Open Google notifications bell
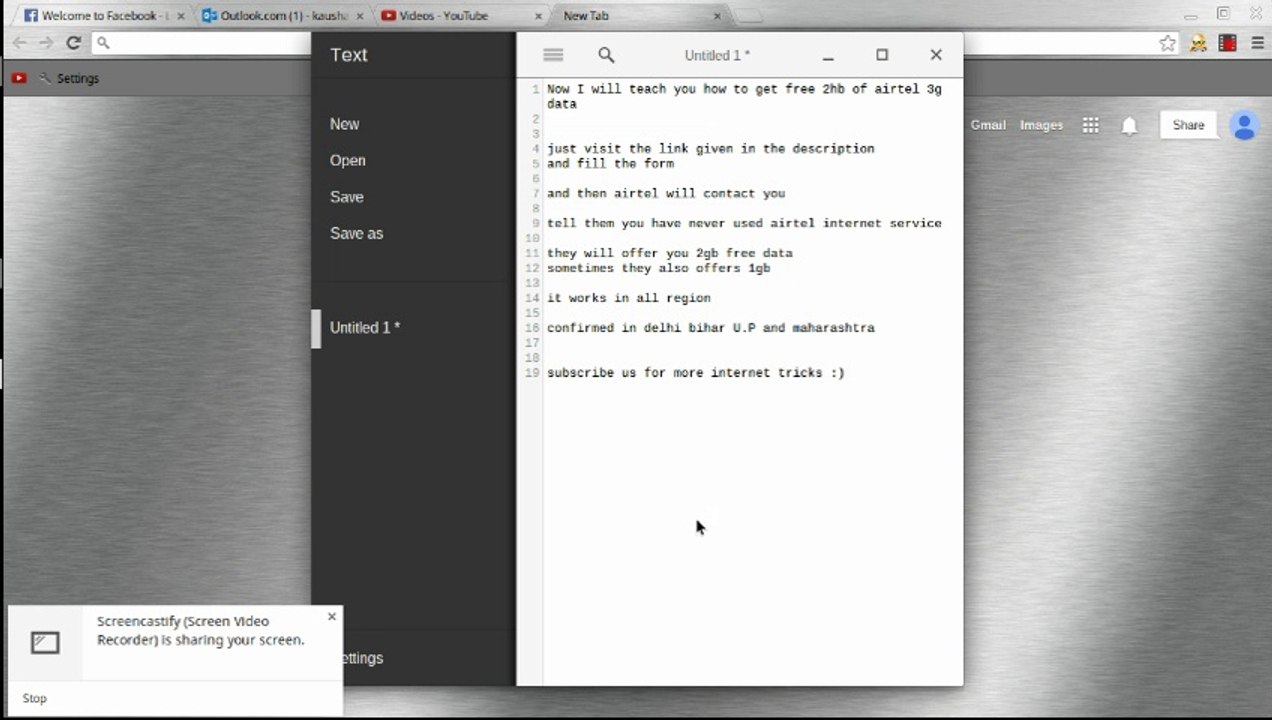The width and height of the screenshot is (1272, 720). [x=1129, y=126]
